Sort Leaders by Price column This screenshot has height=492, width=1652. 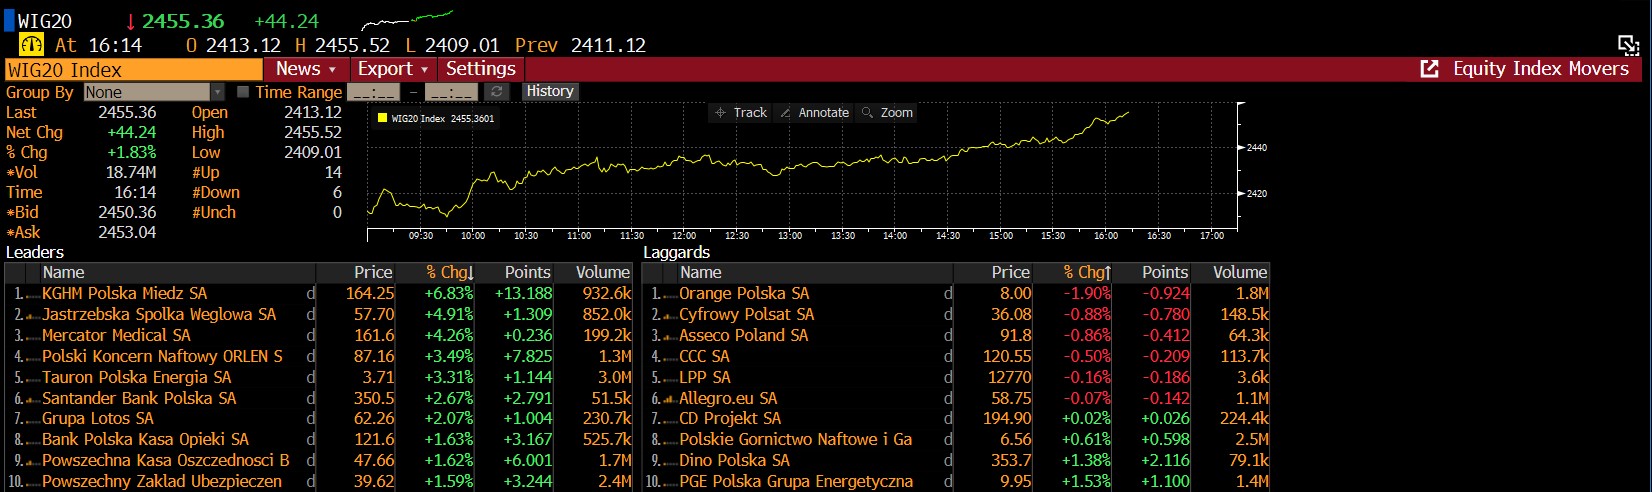pos(356,272)
